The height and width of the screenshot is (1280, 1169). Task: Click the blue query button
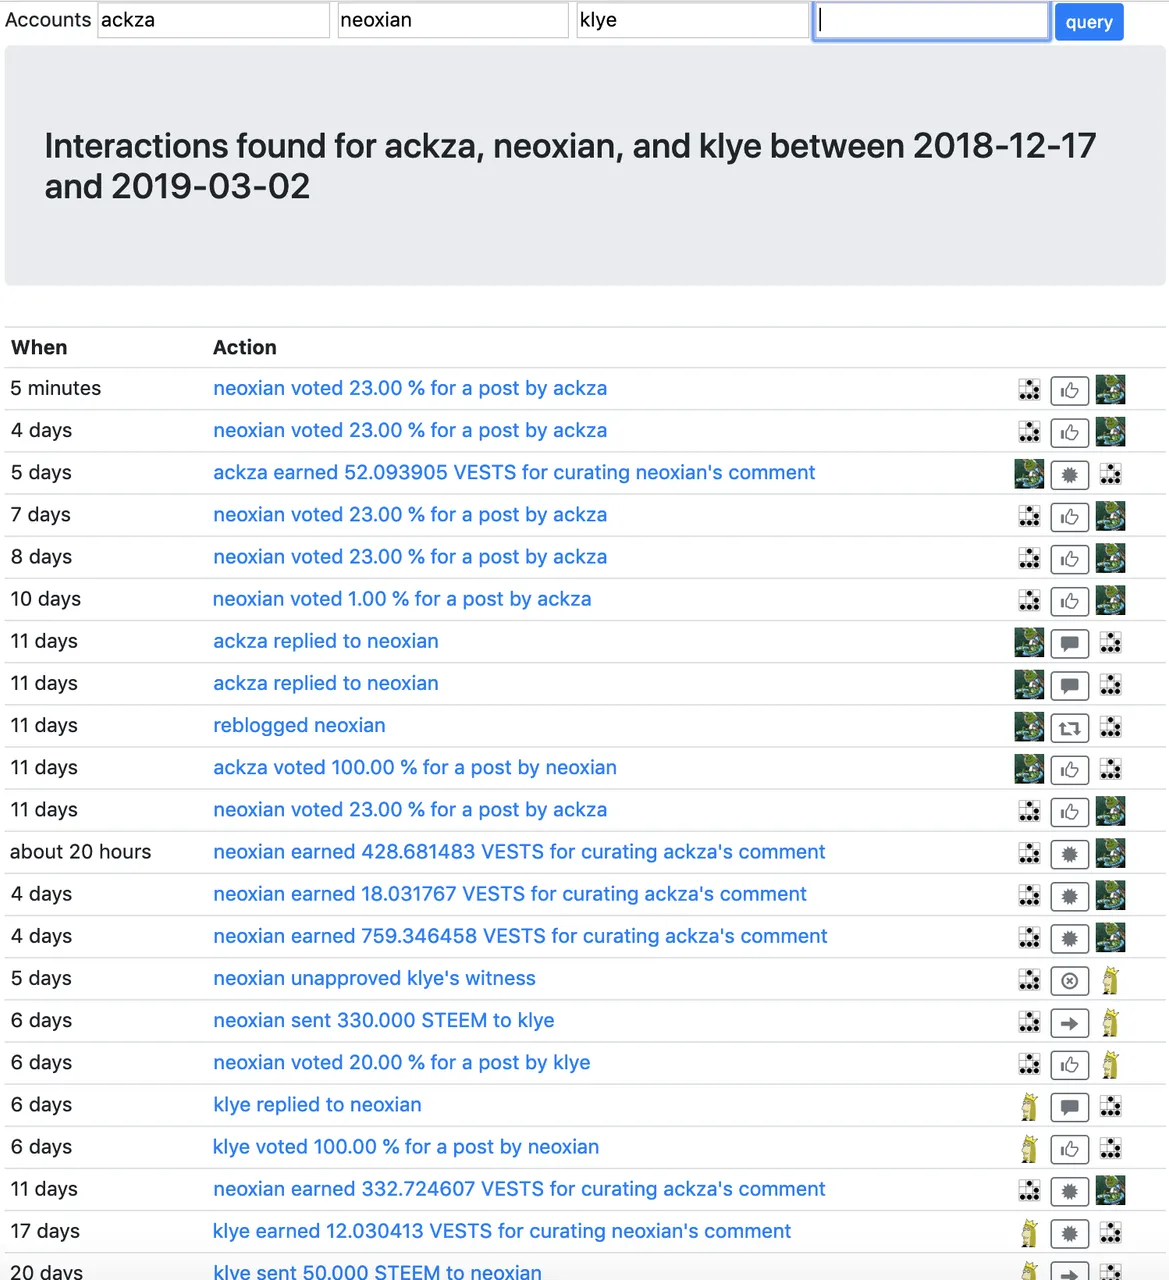(1089, 22)
